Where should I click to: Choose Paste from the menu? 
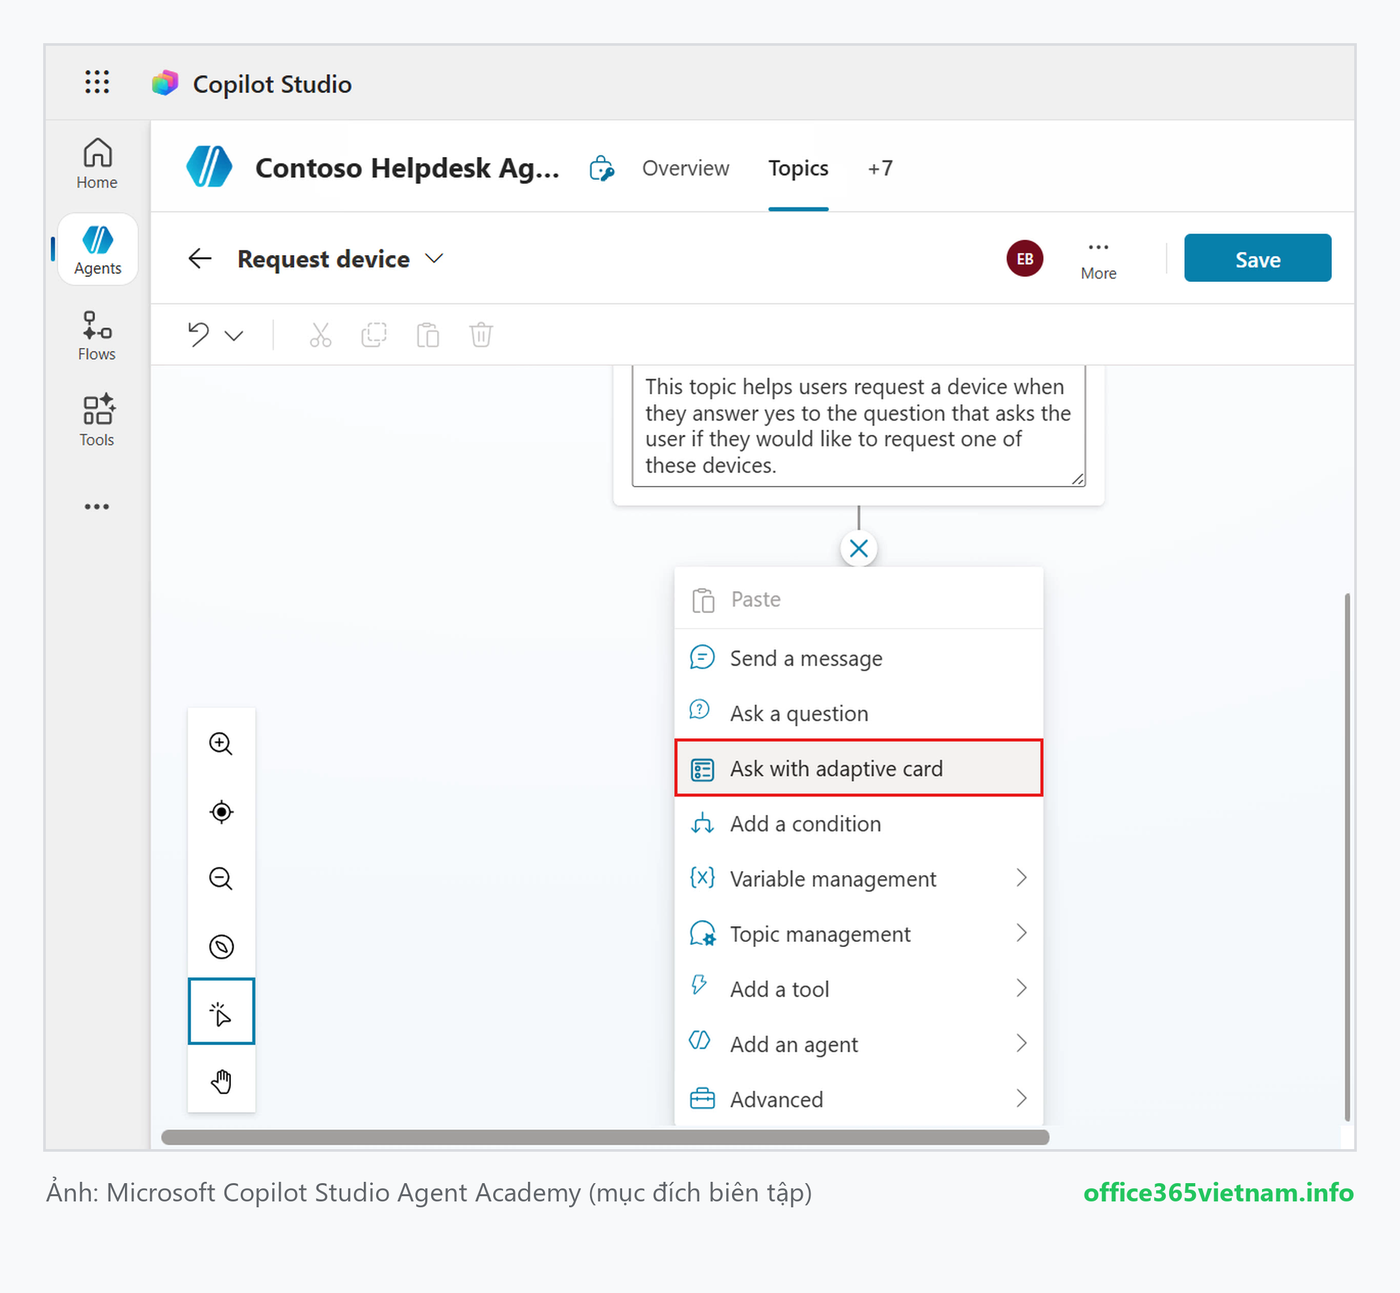[x=859, y=599]
